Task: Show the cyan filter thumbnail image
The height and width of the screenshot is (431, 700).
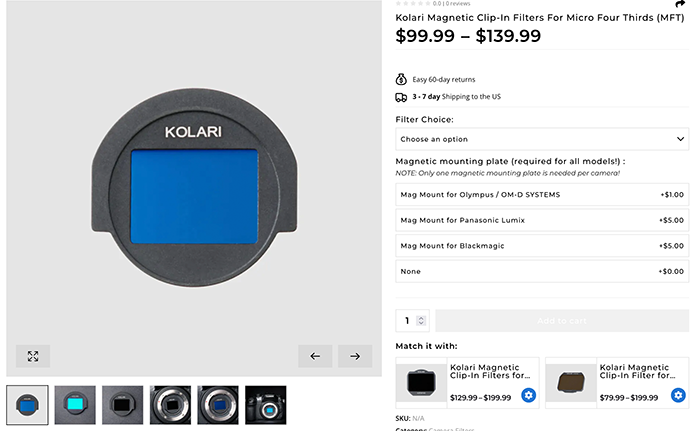Action: tap(75, 405)
